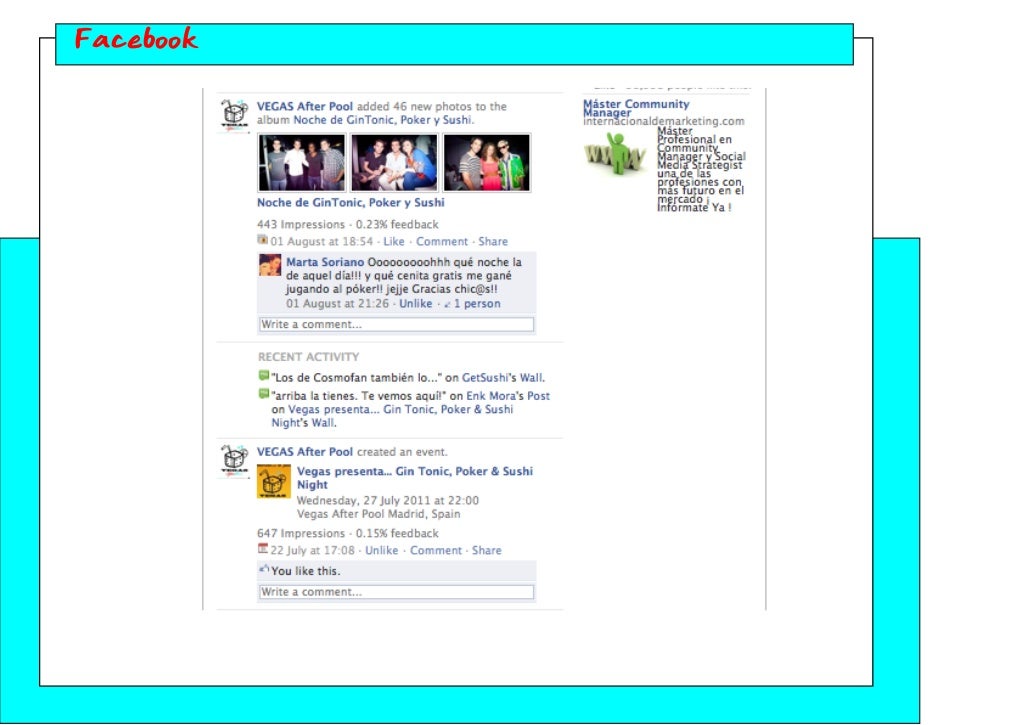
Task: Click 01 August at 21:26 comment timestamp
Action: tap(337, 304)
